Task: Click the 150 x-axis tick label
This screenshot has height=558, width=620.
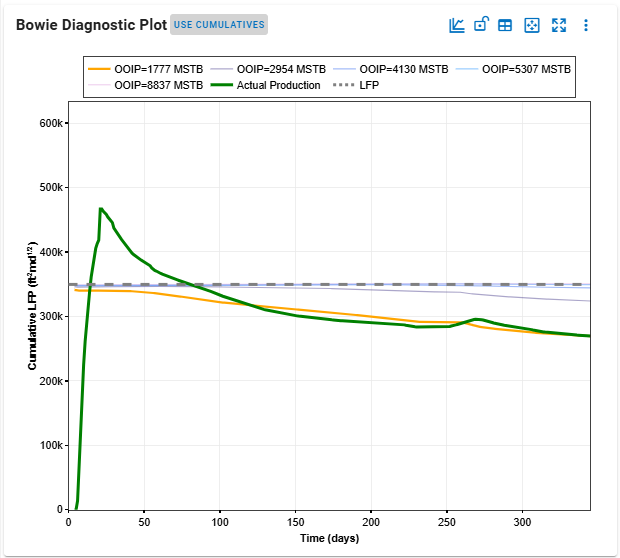Action: click(x=295, y=522)
